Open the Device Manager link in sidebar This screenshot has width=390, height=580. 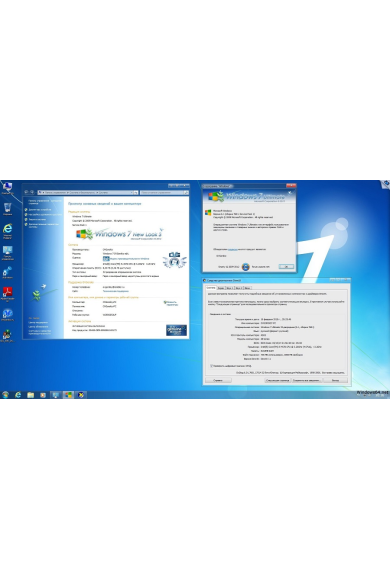pyautogui.click(x=40, y=209)
